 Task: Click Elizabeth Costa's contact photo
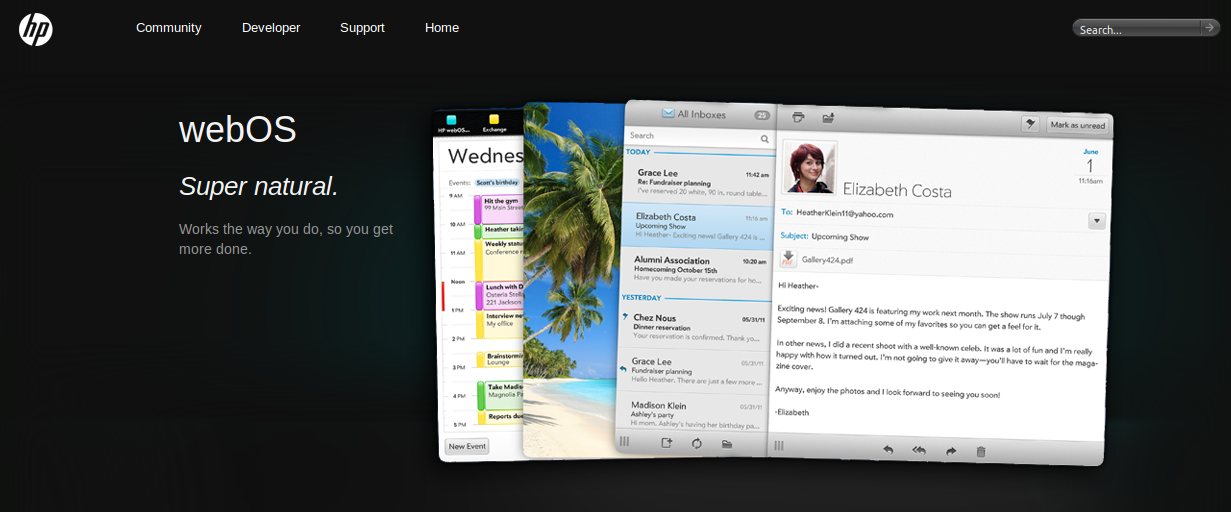(808, 166)
